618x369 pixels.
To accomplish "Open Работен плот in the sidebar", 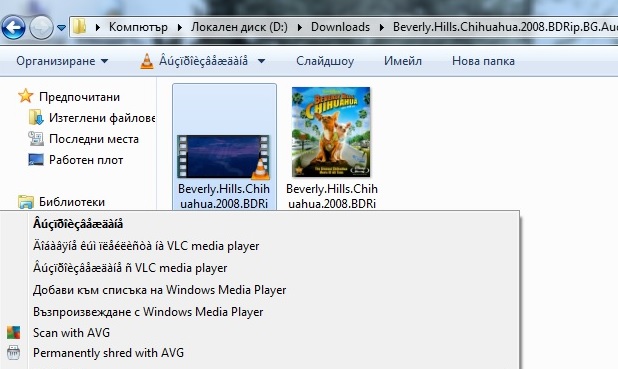I will (x=86, y=160).
